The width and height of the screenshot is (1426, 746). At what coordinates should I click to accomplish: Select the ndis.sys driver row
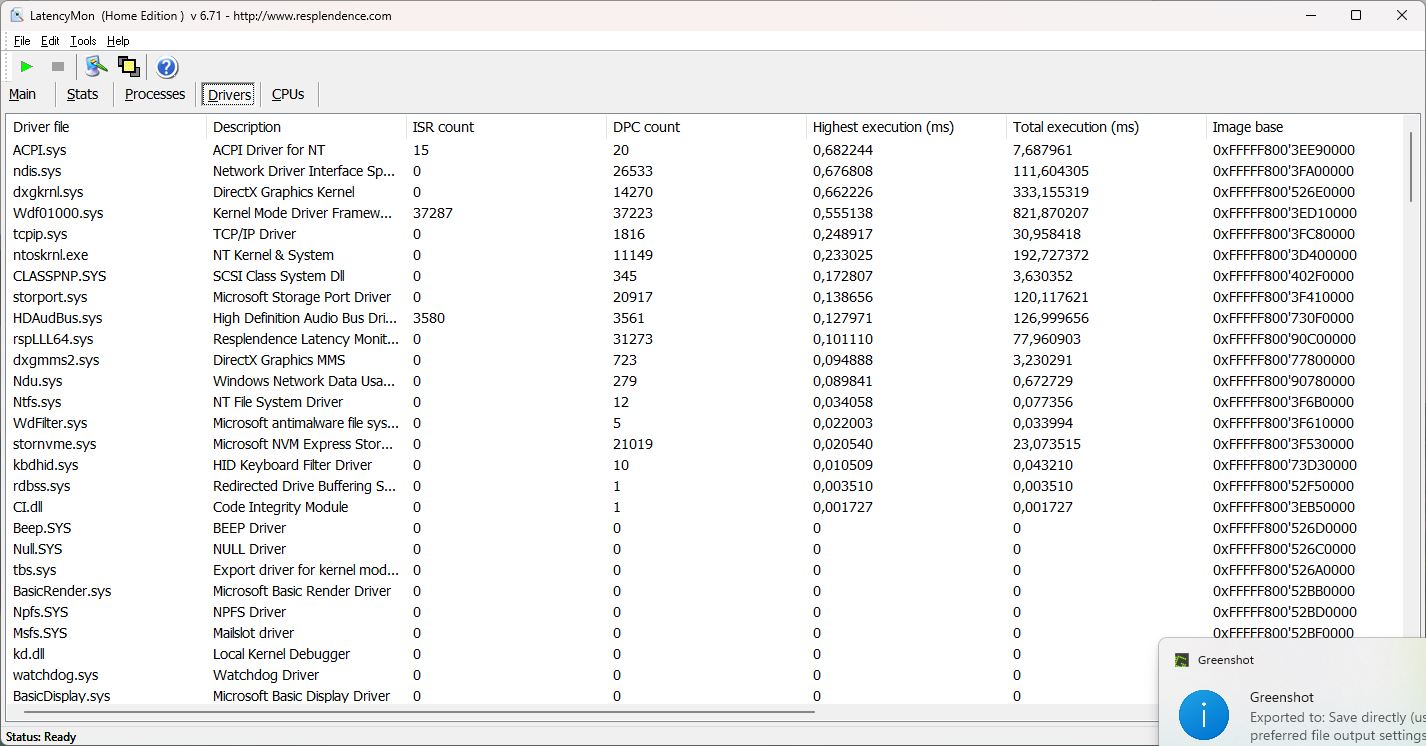[x=705, y=171]
